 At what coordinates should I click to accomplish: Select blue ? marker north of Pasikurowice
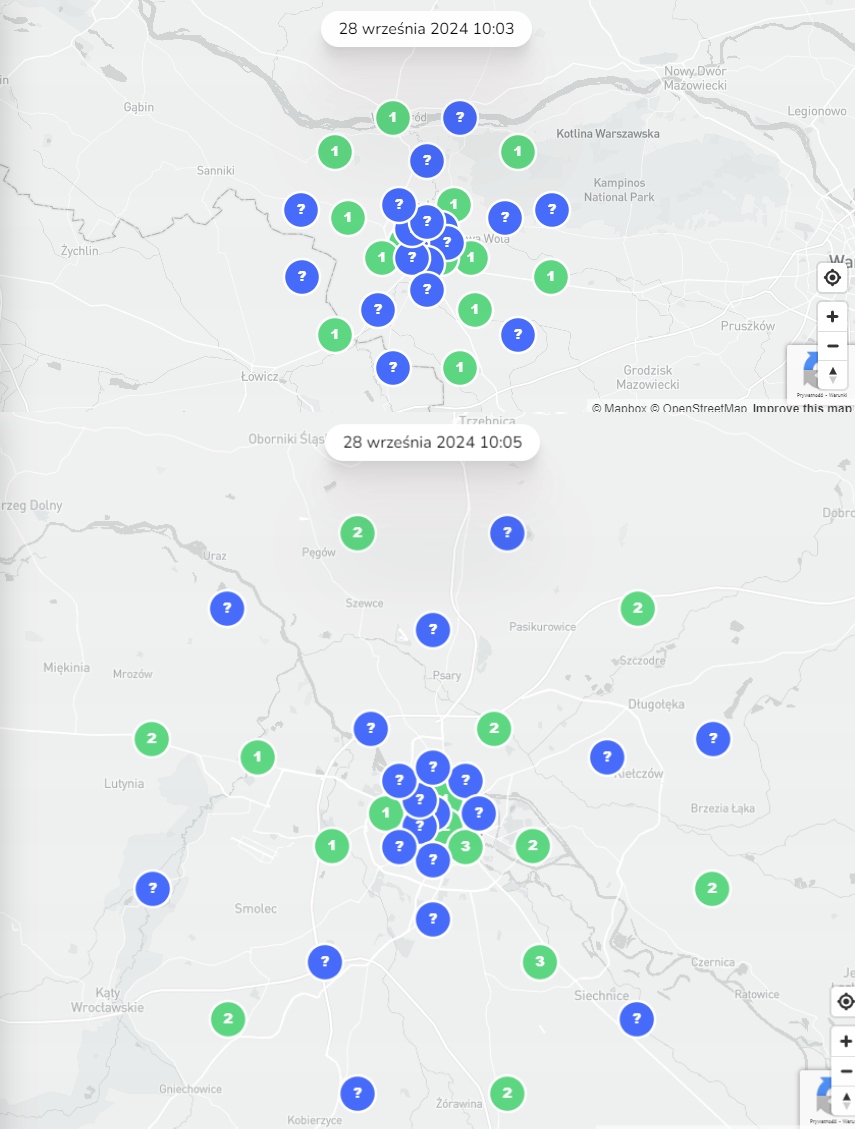(507, 533)
